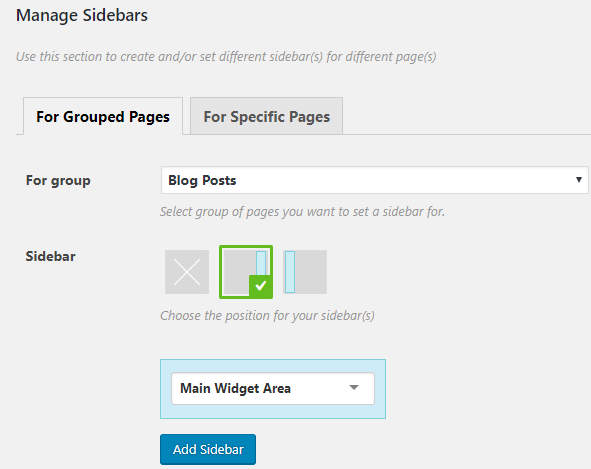Click the Select group of pages hint text
Image resolution: width=591 pixels, height=469 pixels.
pos(302,212)
